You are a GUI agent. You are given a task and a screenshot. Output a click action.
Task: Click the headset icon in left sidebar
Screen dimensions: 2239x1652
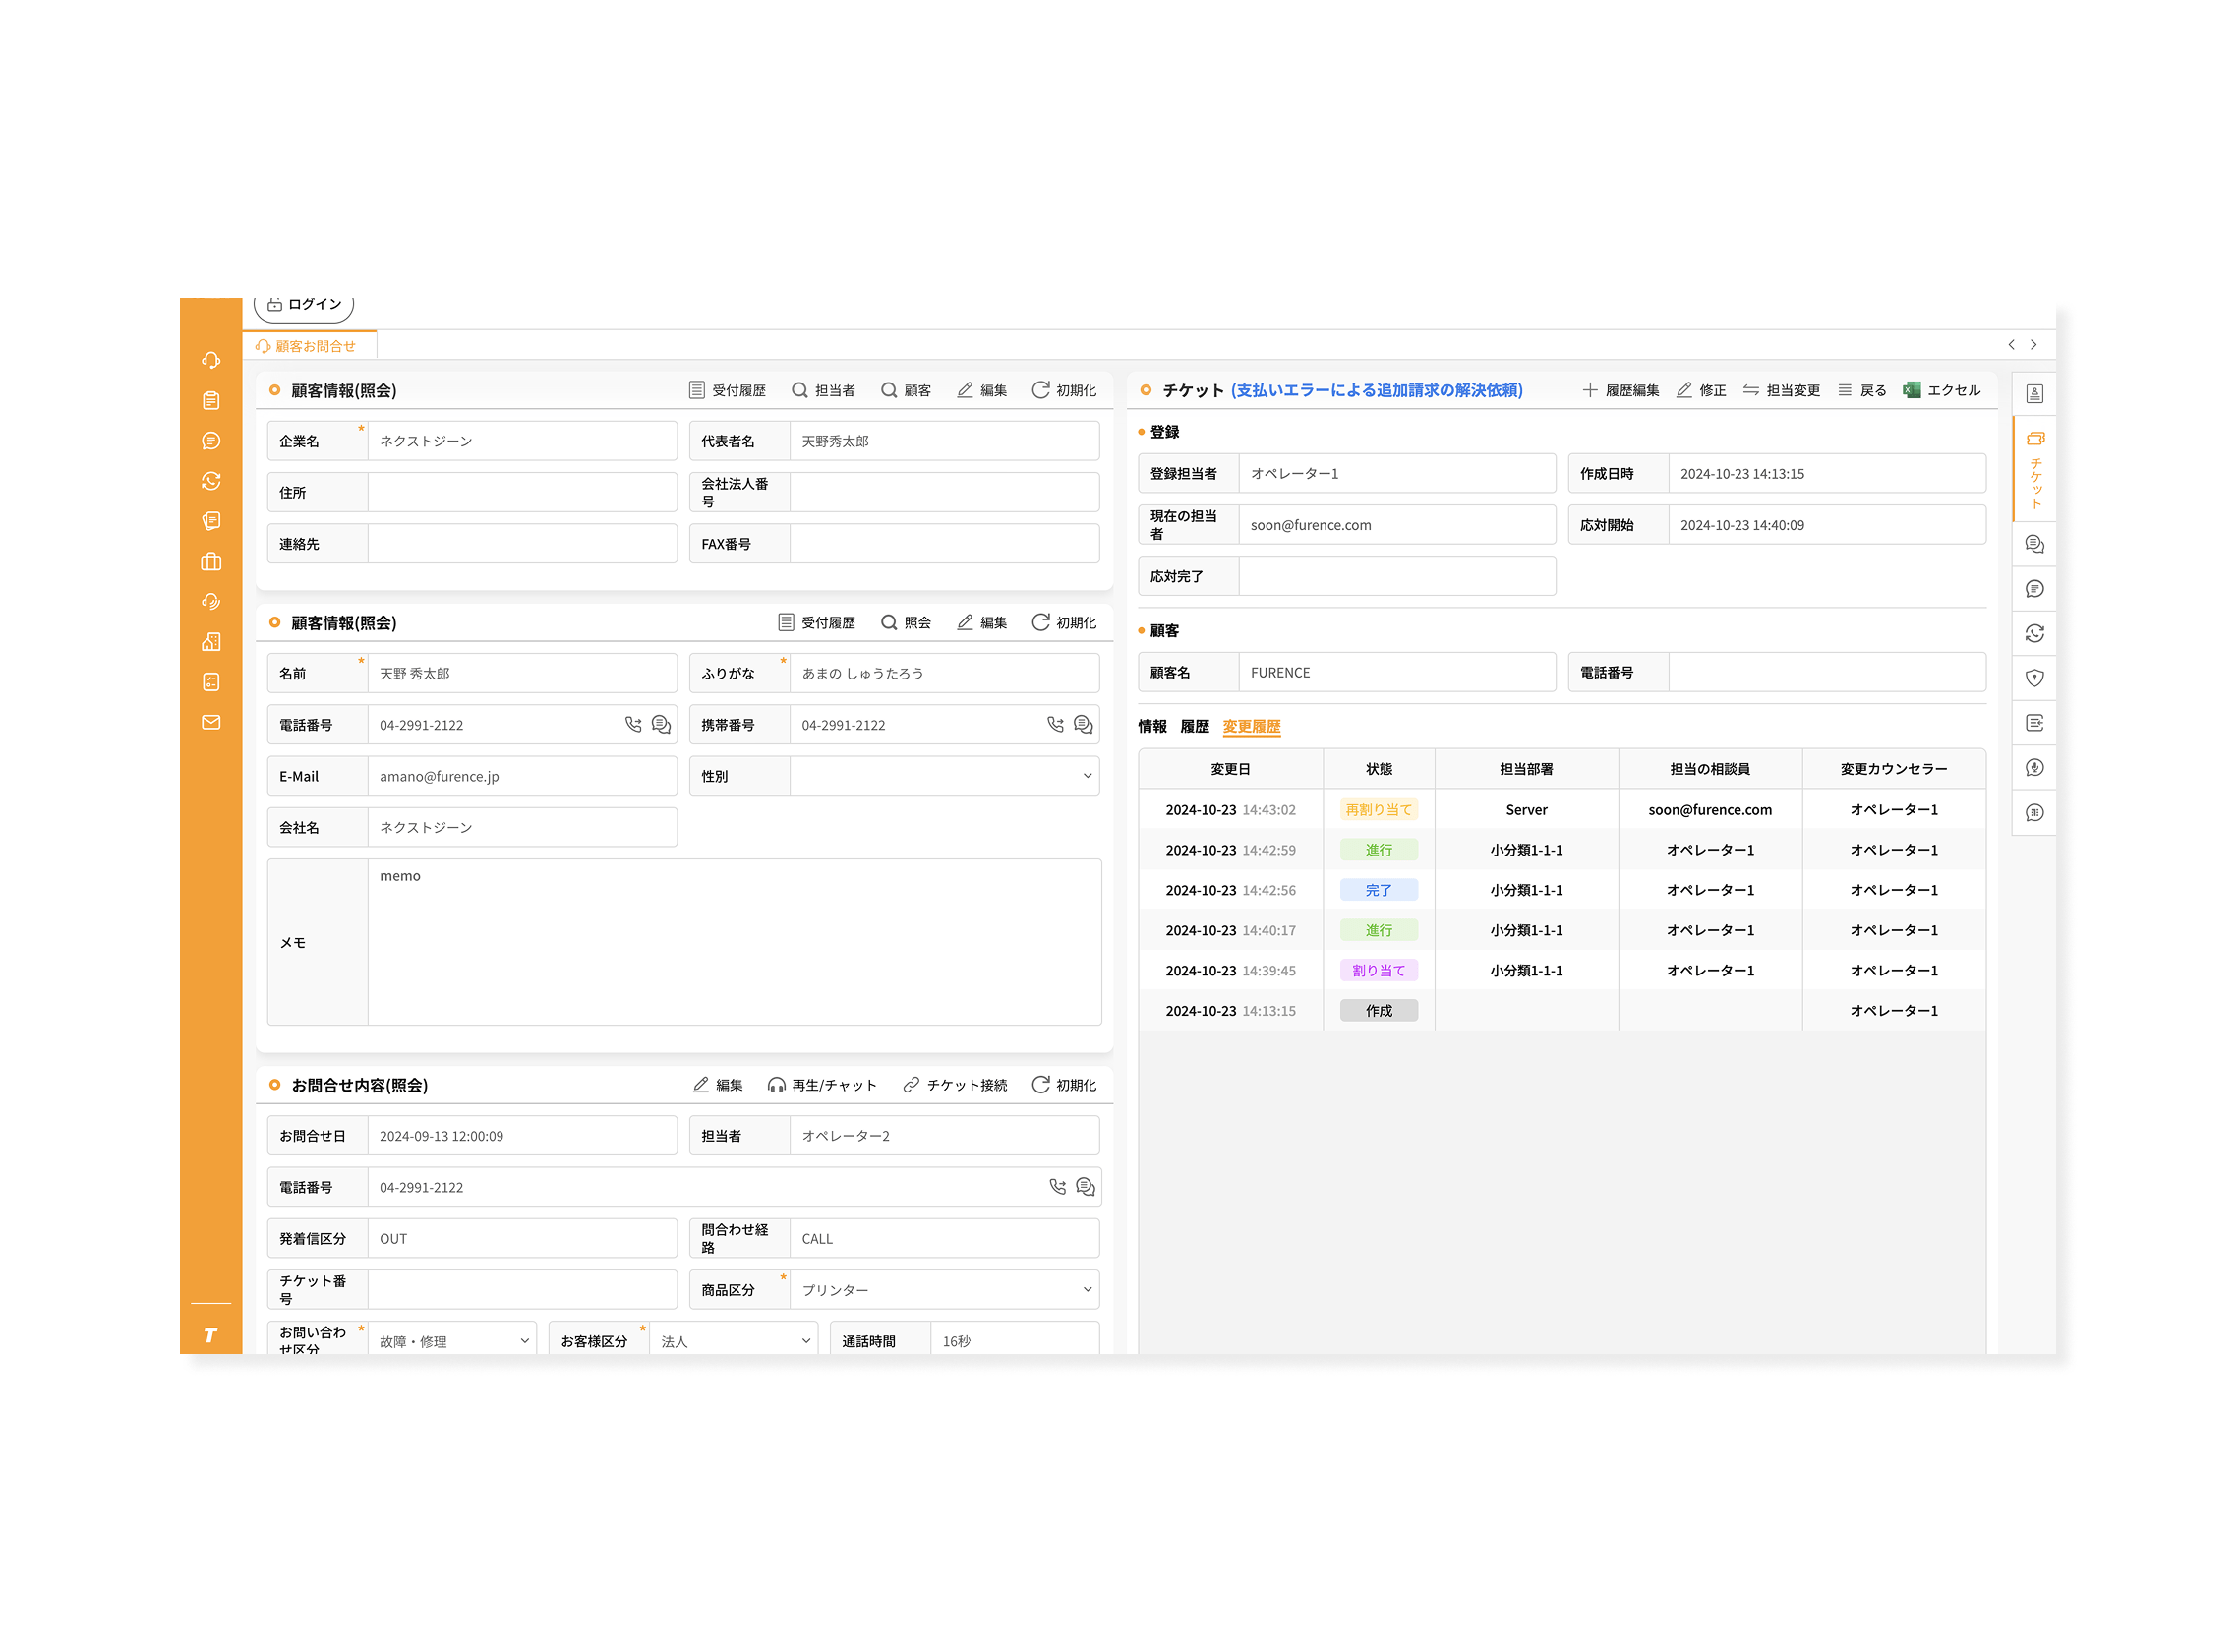211,360
